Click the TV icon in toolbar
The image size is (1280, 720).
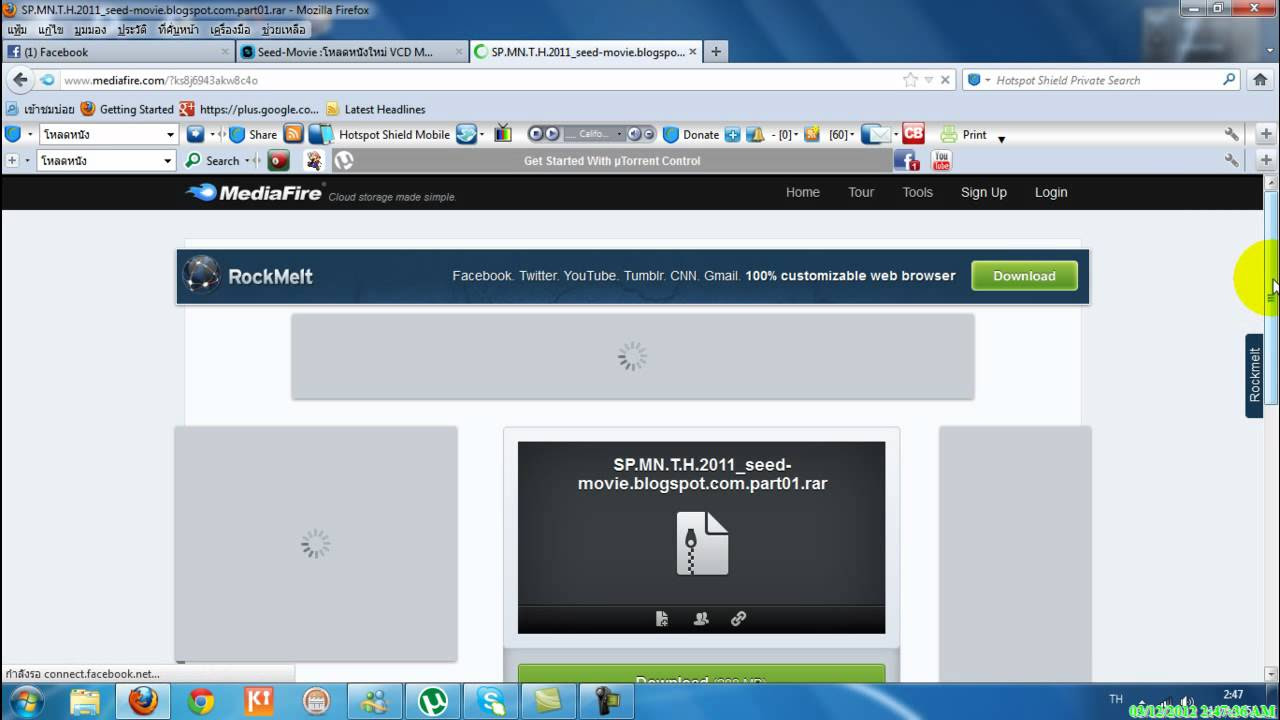click(503, 134)
